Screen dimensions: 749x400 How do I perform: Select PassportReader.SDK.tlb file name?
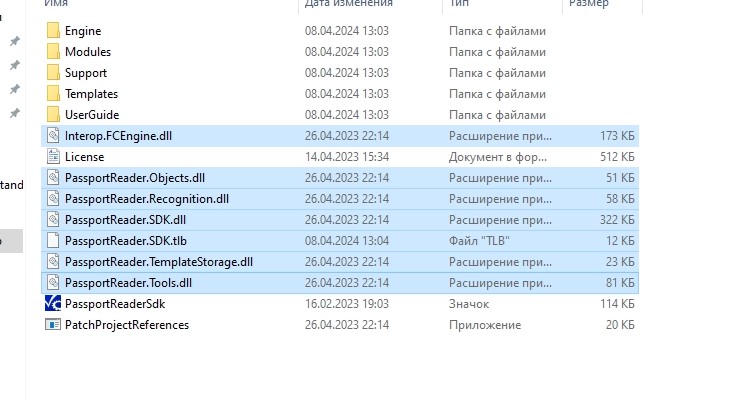click(126, 241)
